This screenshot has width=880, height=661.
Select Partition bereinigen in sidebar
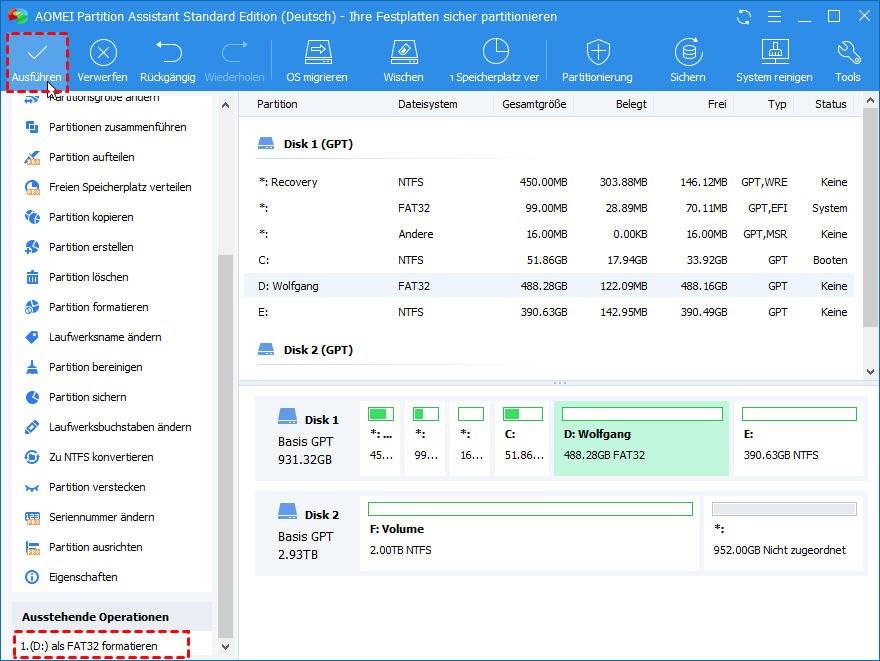(x=112, y=368)
